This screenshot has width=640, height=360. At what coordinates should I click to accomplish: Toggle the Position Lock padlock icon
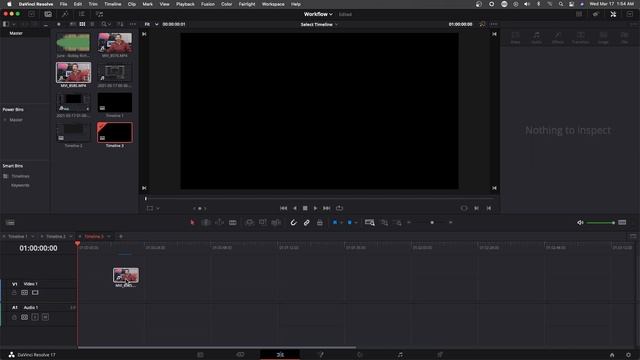click(320, 222)
